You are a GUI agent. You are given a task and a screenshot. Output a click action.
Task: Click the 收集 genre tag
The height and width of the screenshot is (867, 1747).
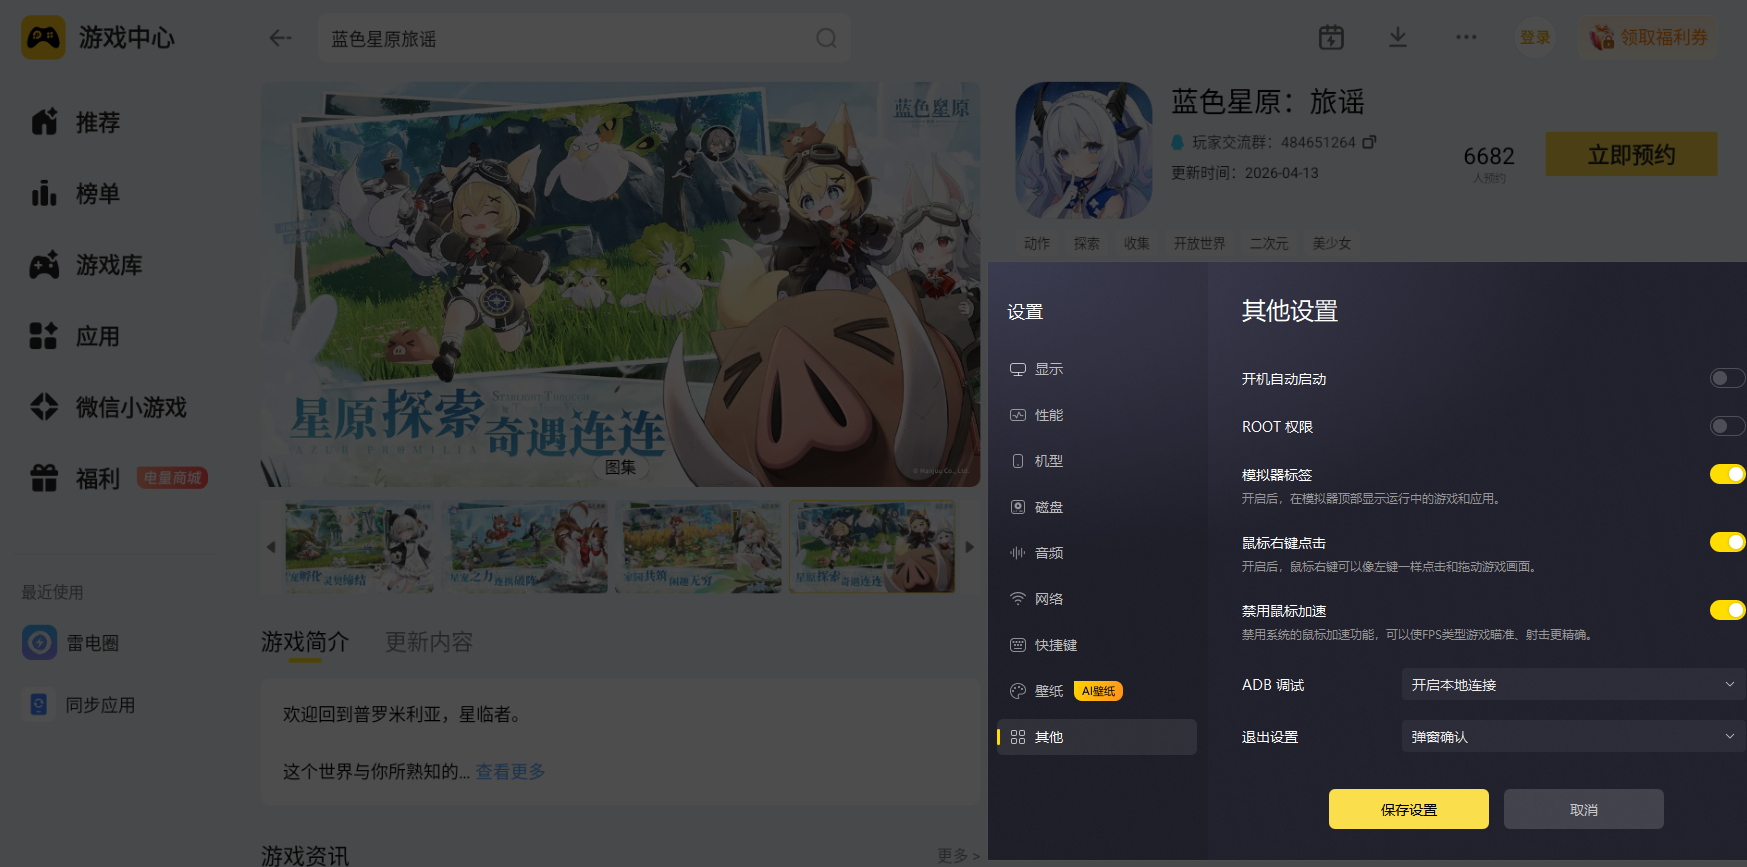pyautogui.click(x=1137, y=243)
